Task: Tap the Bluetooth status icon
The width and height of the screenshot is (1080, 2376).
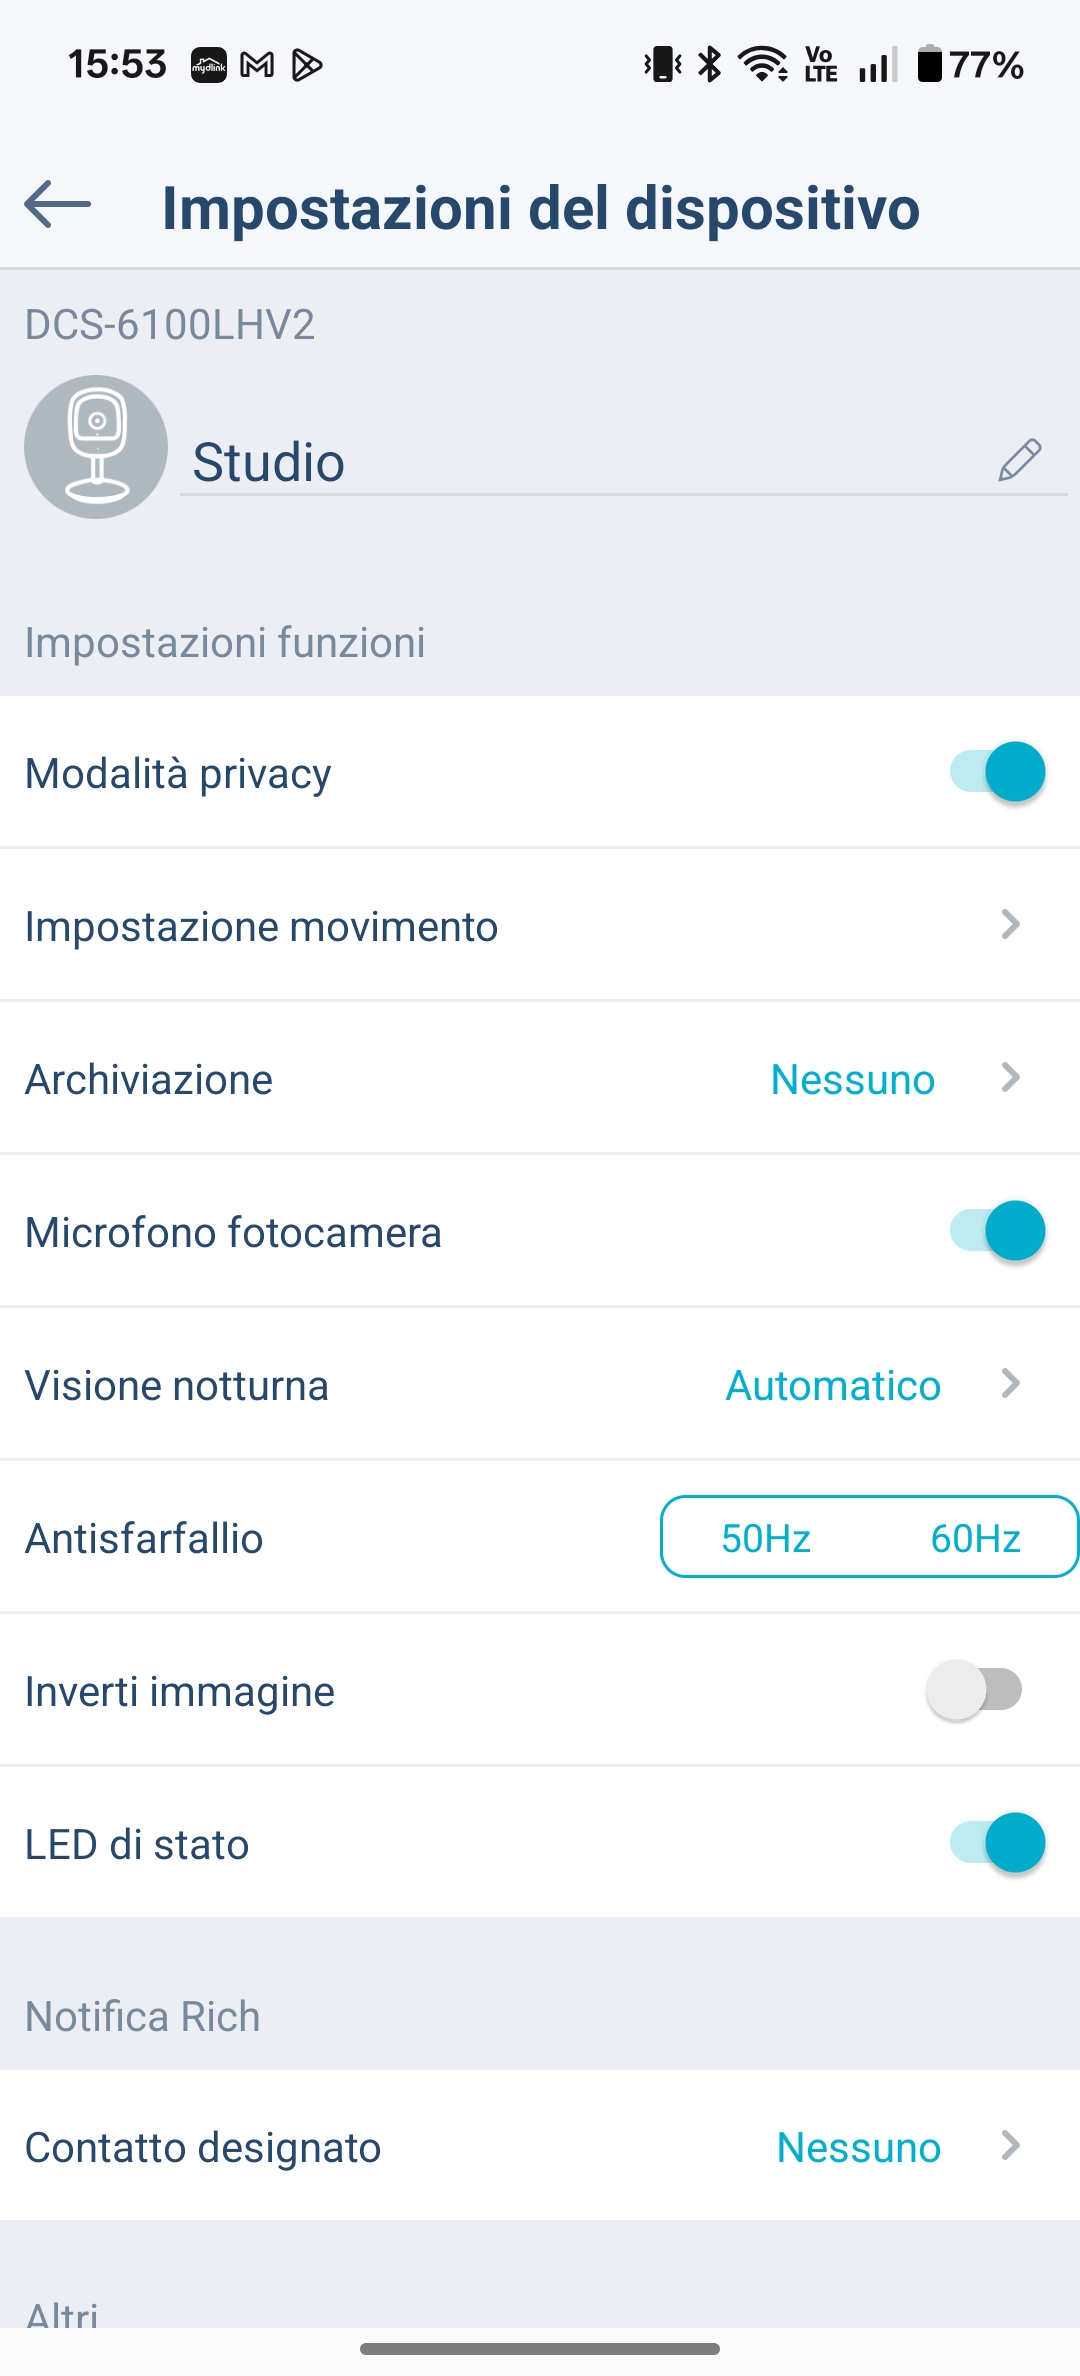Action: coord(710,65)
